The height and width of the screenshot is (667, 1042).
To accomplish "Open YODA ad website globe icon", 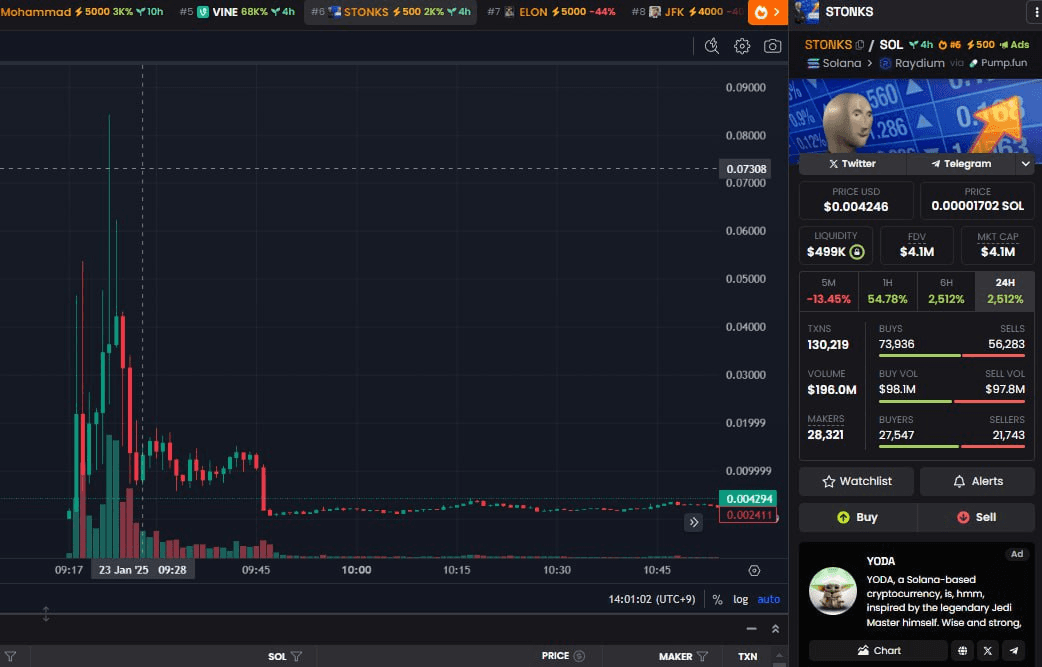I will 962,650.
